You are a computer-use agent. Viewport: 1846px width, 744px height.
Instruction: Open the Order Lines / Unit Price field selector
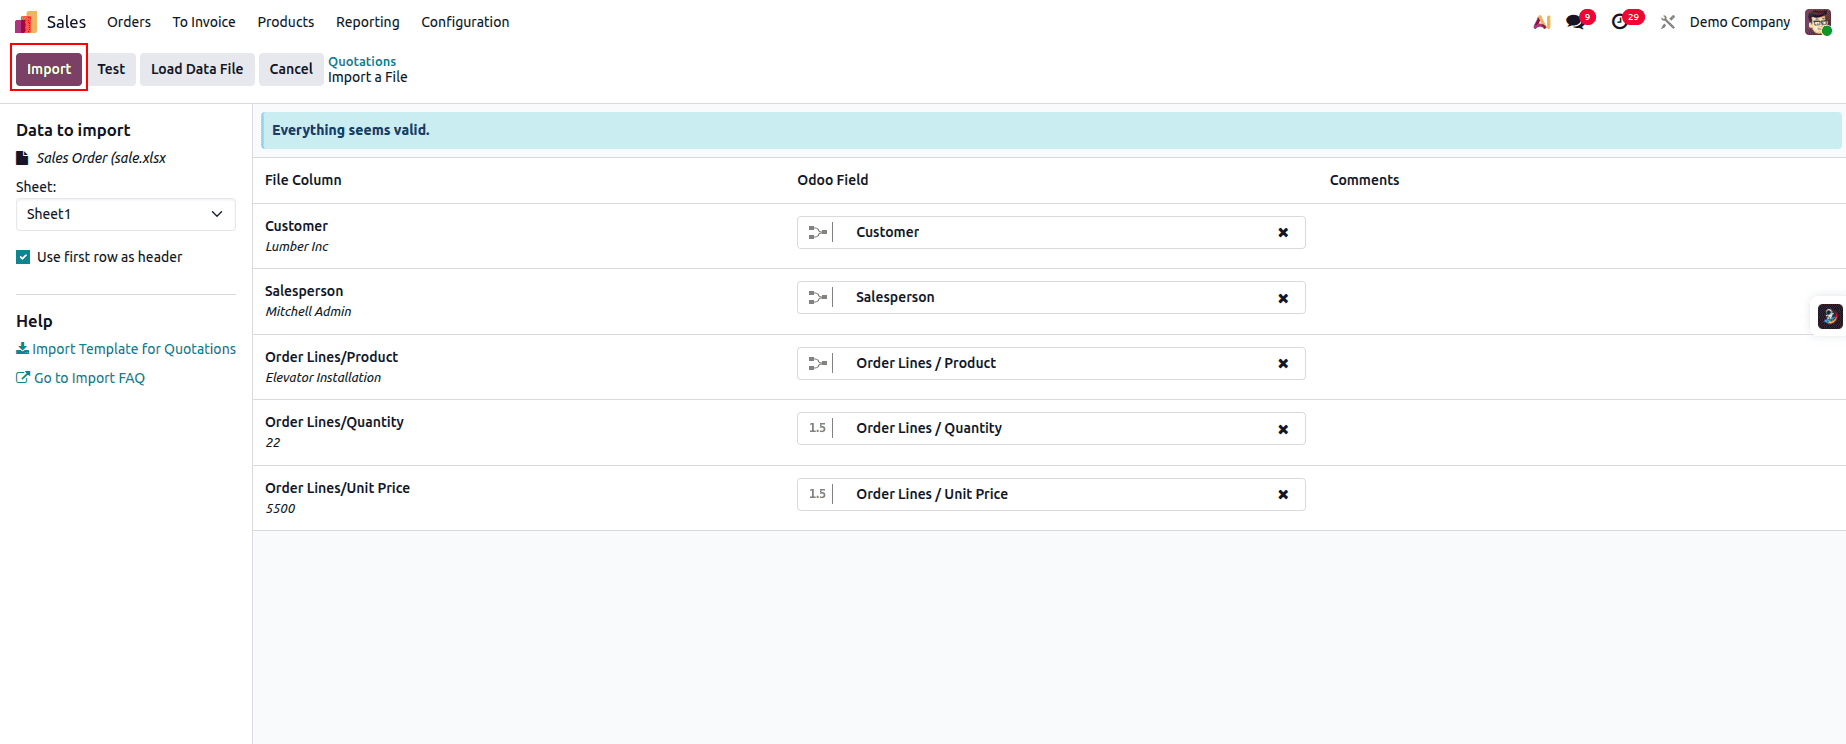[1051, 494]
